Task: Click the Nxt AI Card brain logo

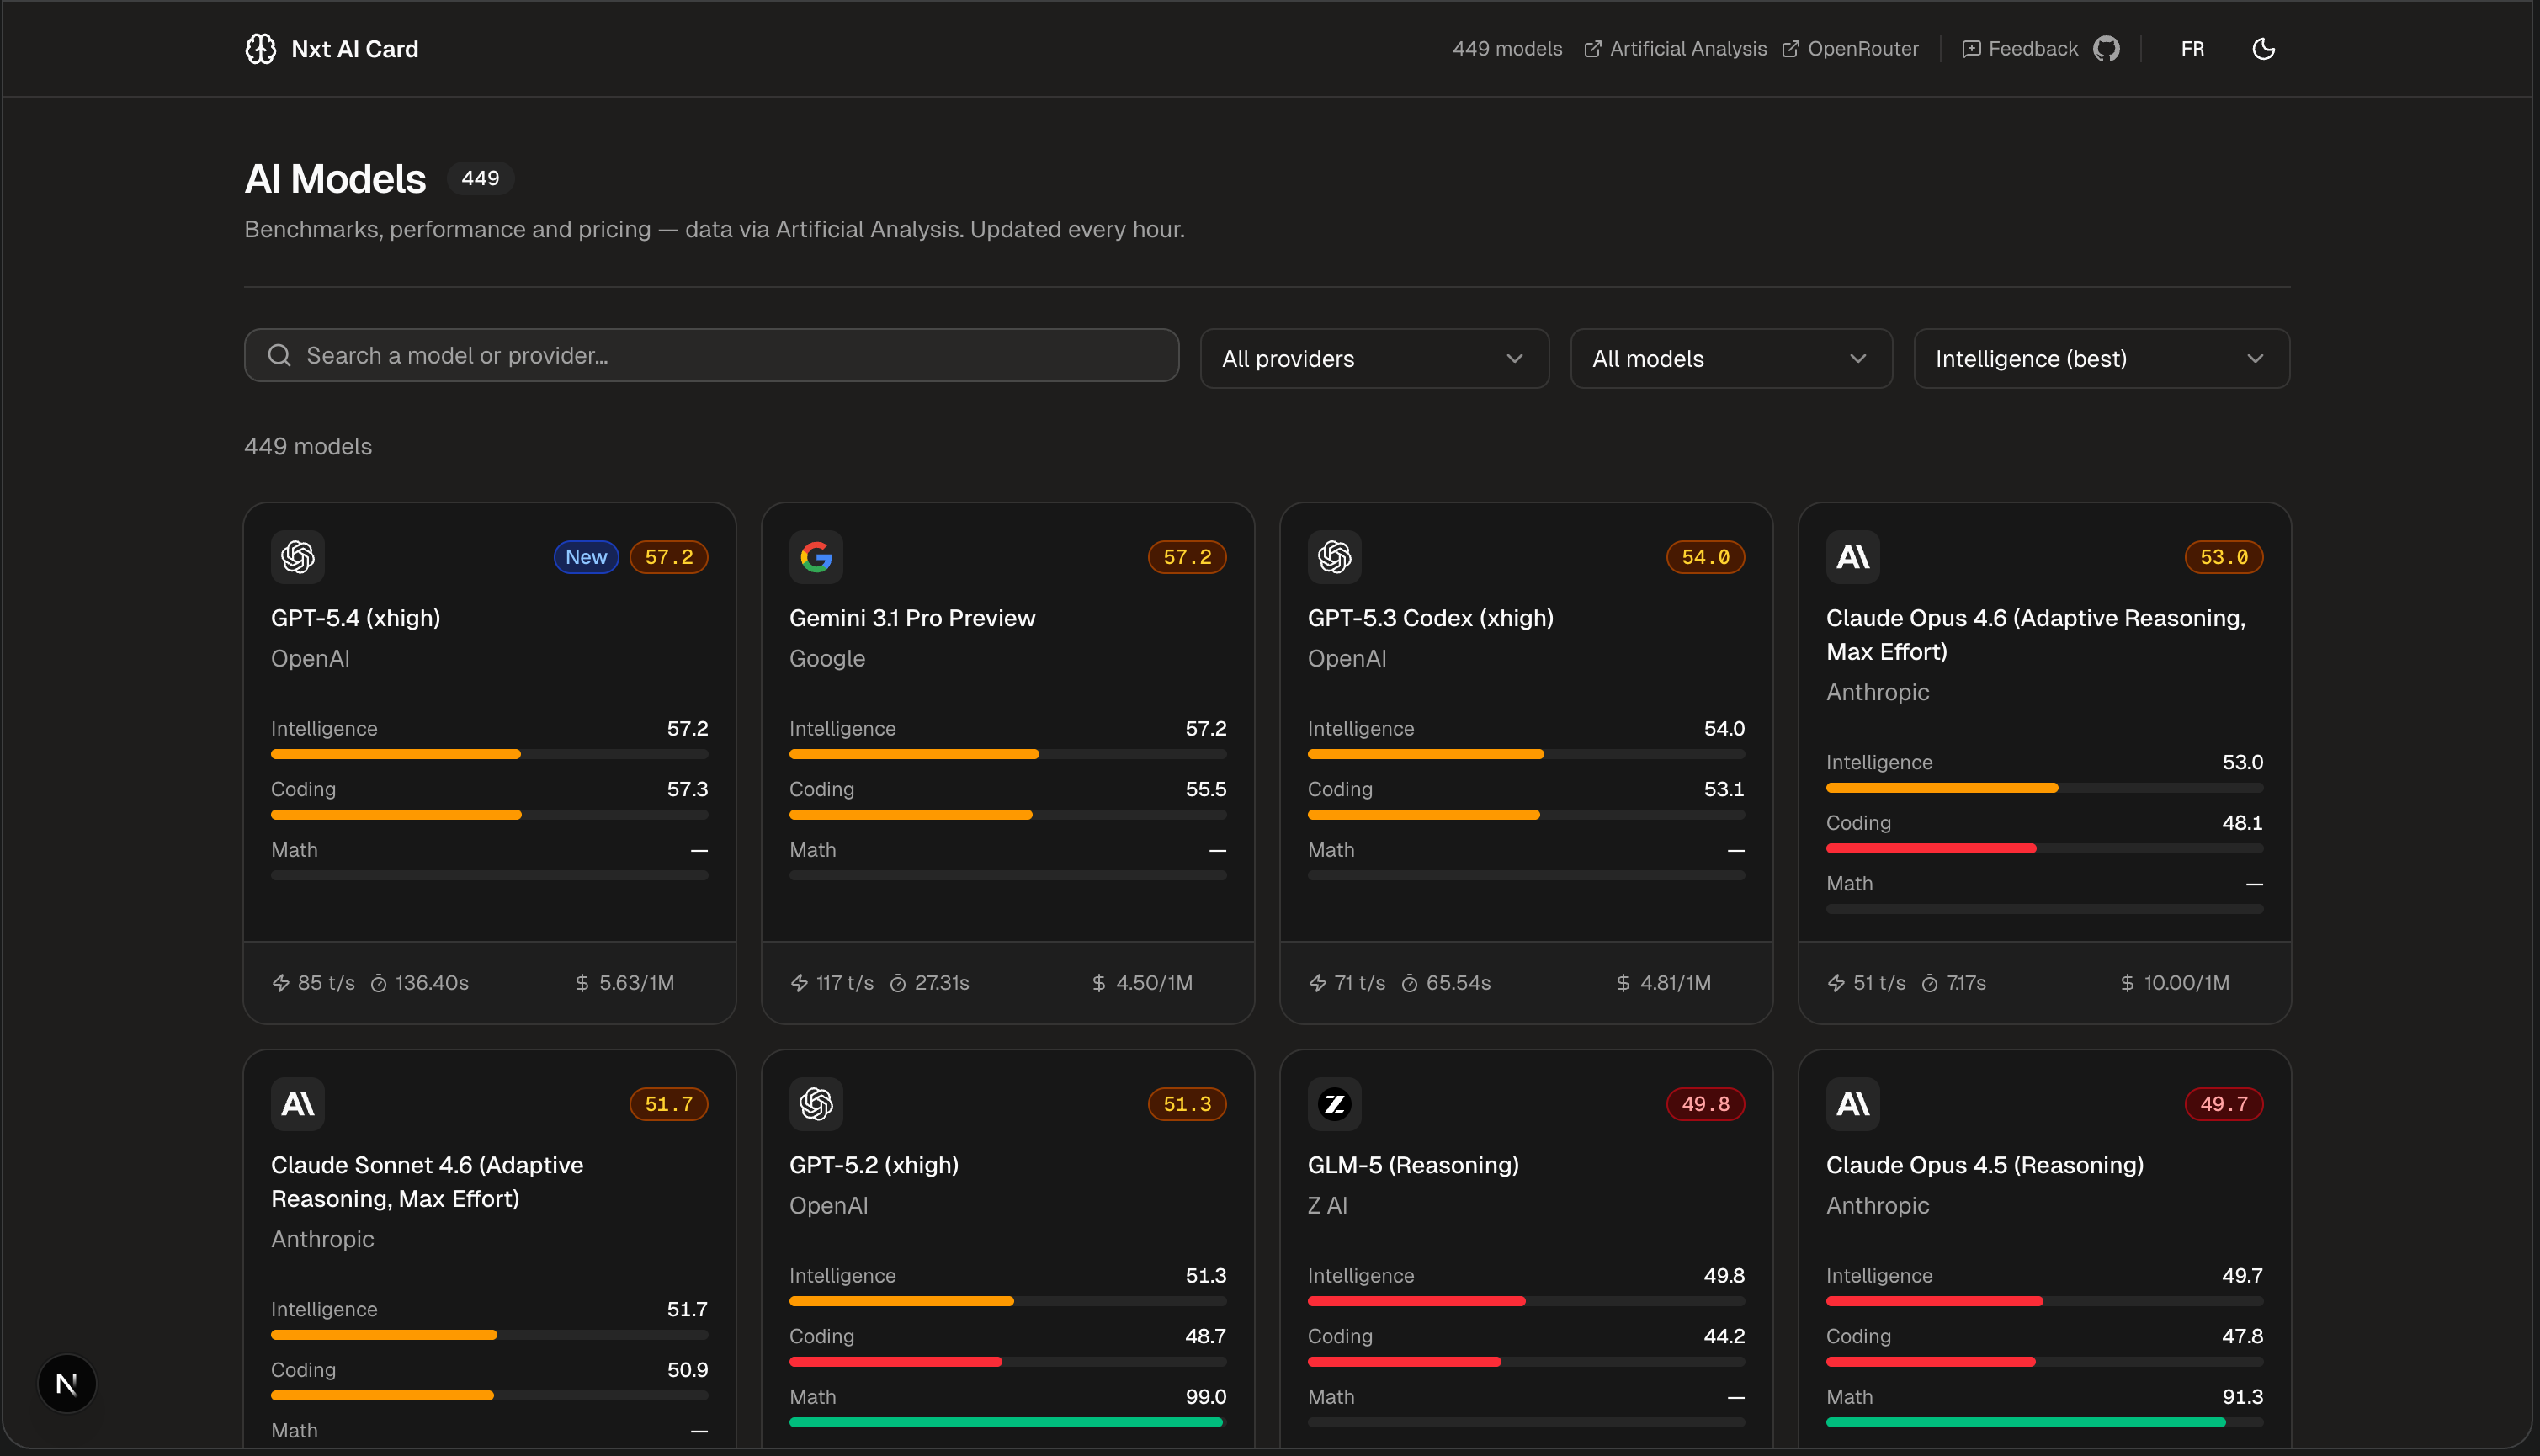Action: (x=260, y=48)
